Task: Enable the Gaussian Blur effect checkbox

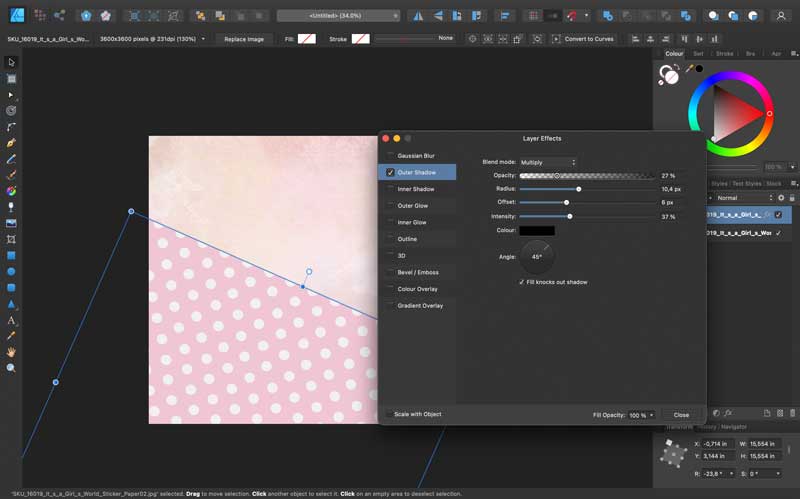Action: (x=391, y=156)
